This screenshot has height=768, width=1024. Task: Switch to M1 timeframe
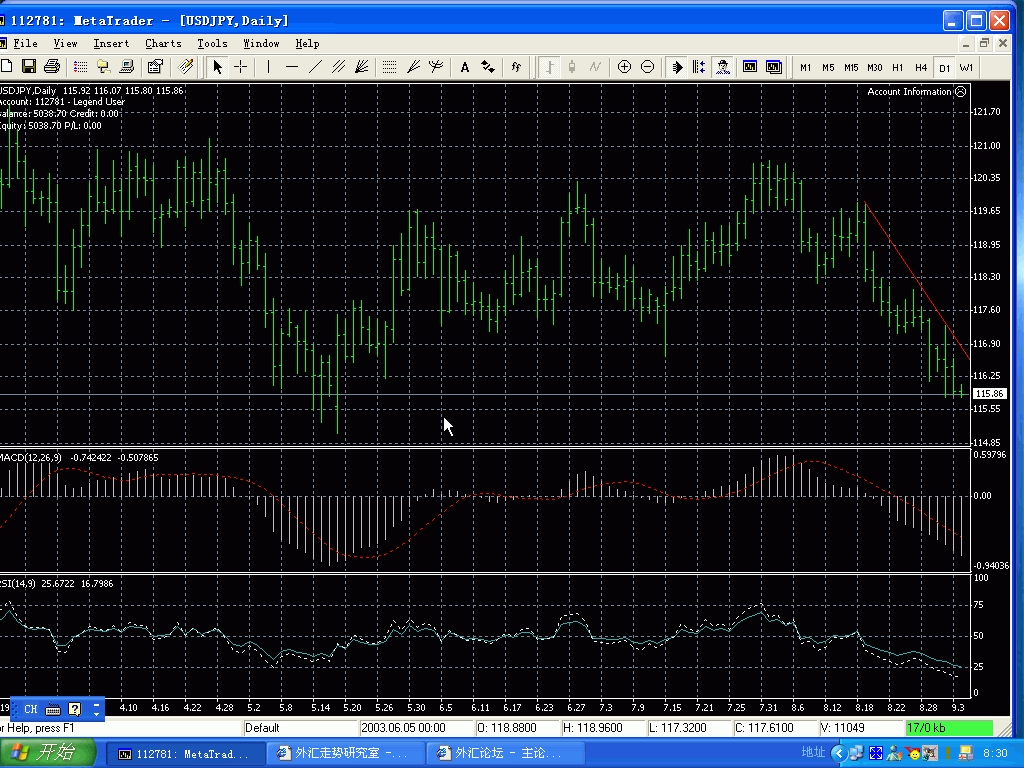click(x=805, y=67)
